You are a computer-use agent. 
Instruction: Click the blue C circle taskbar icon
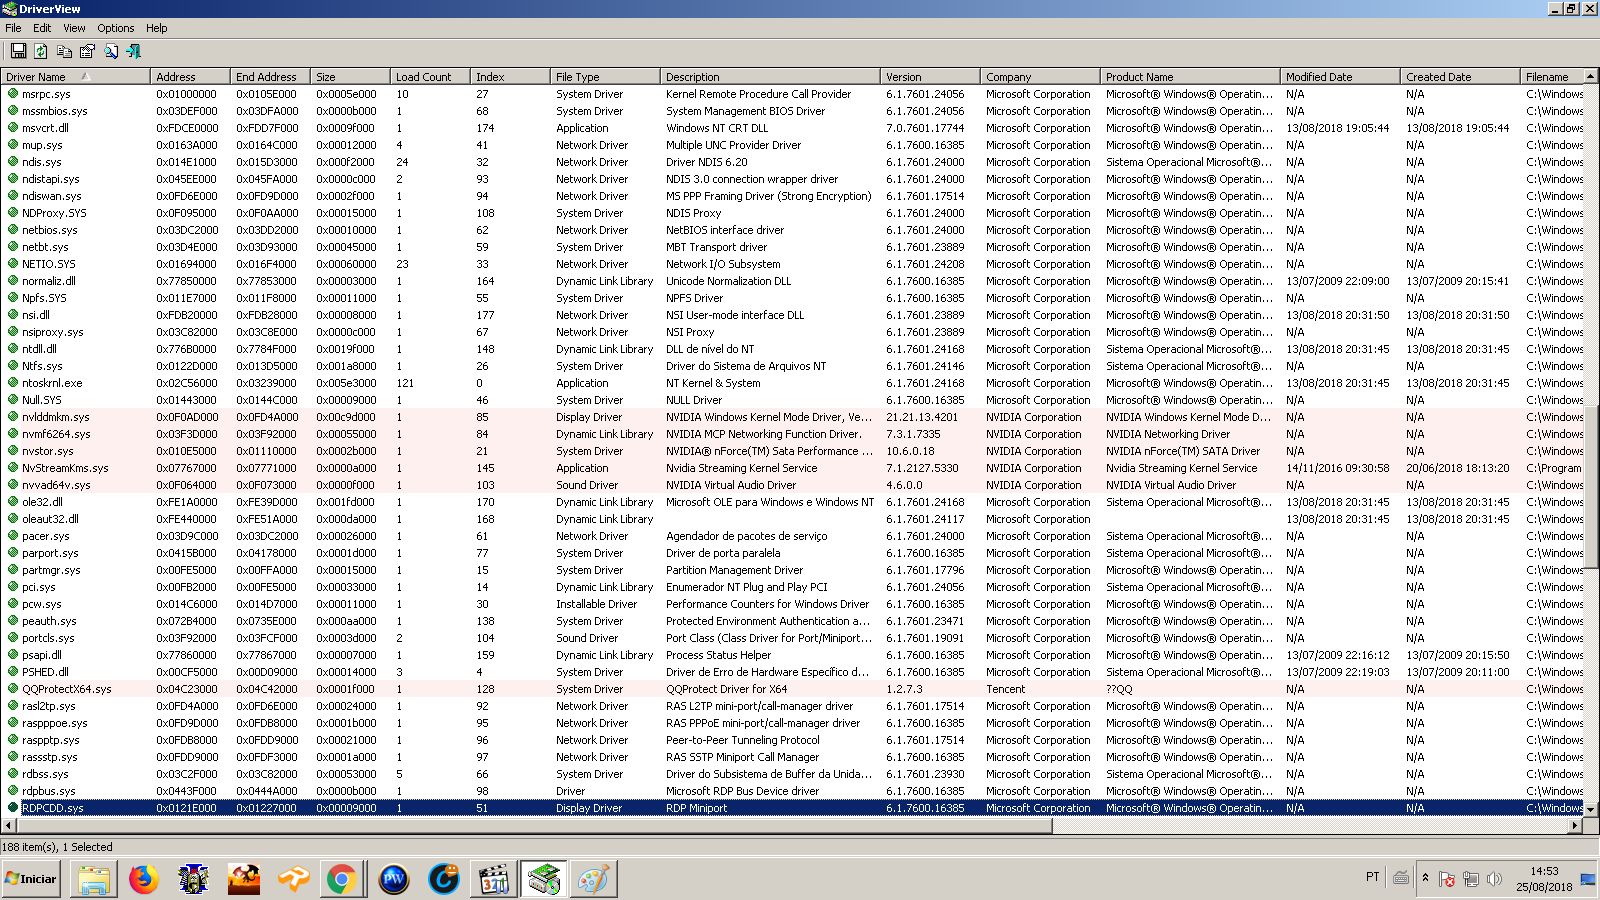tap(444, 879)
